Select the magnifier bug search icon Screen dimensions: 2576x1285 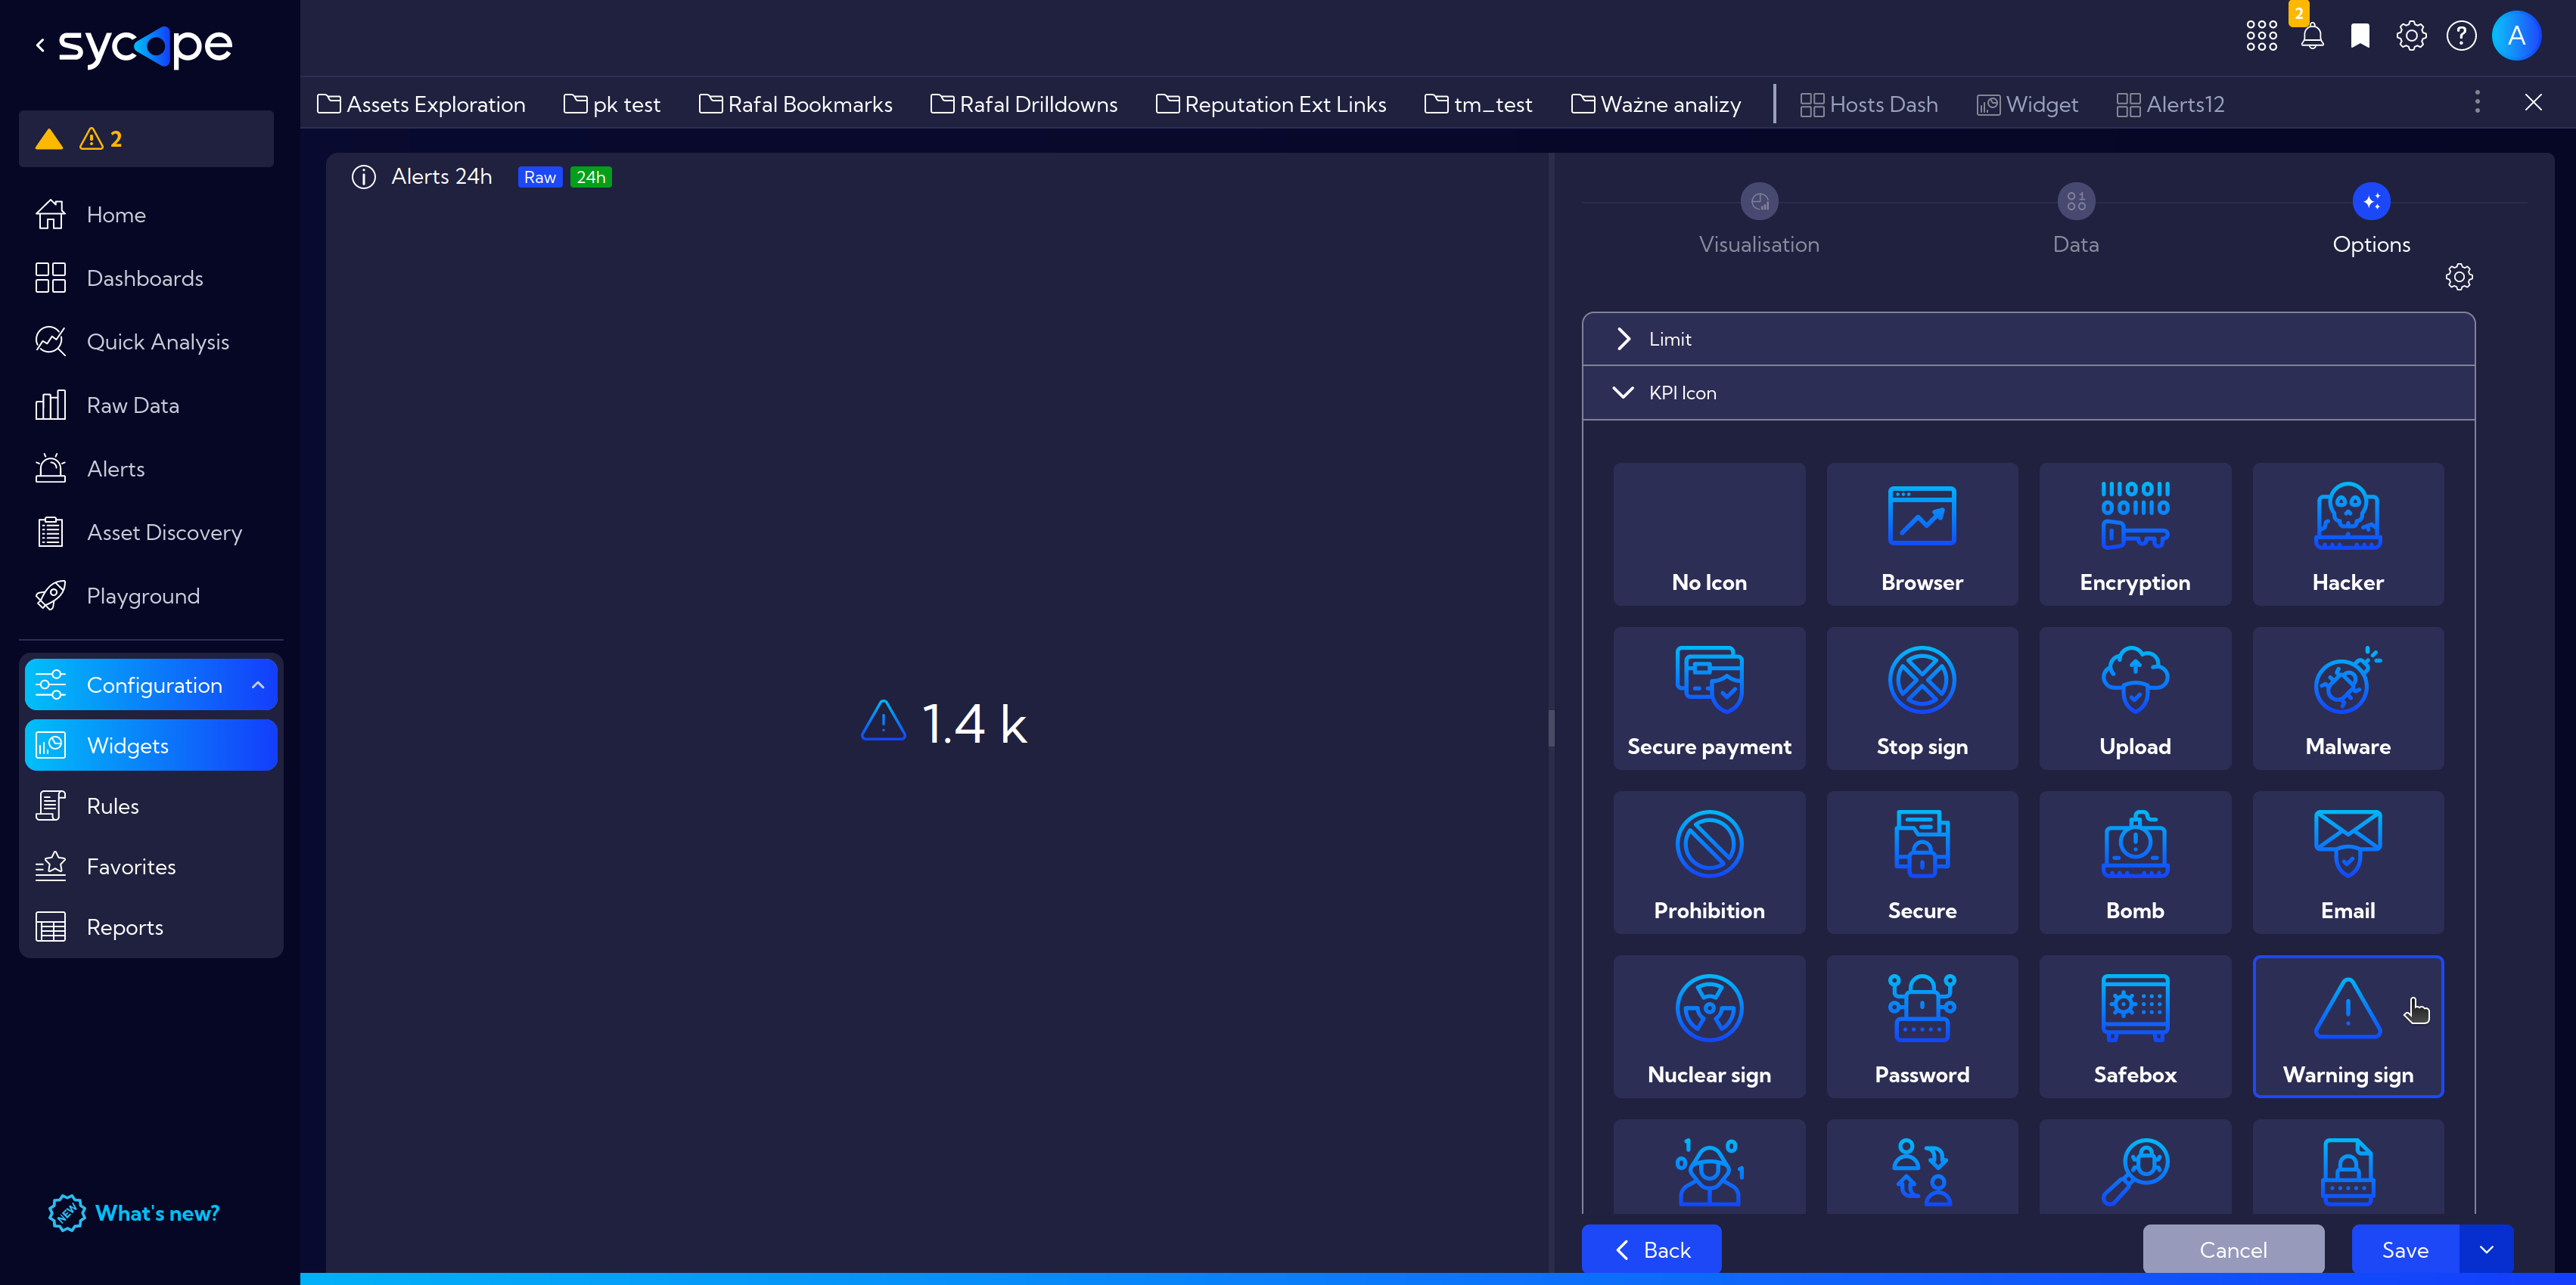click(x=2134, y=1167)
